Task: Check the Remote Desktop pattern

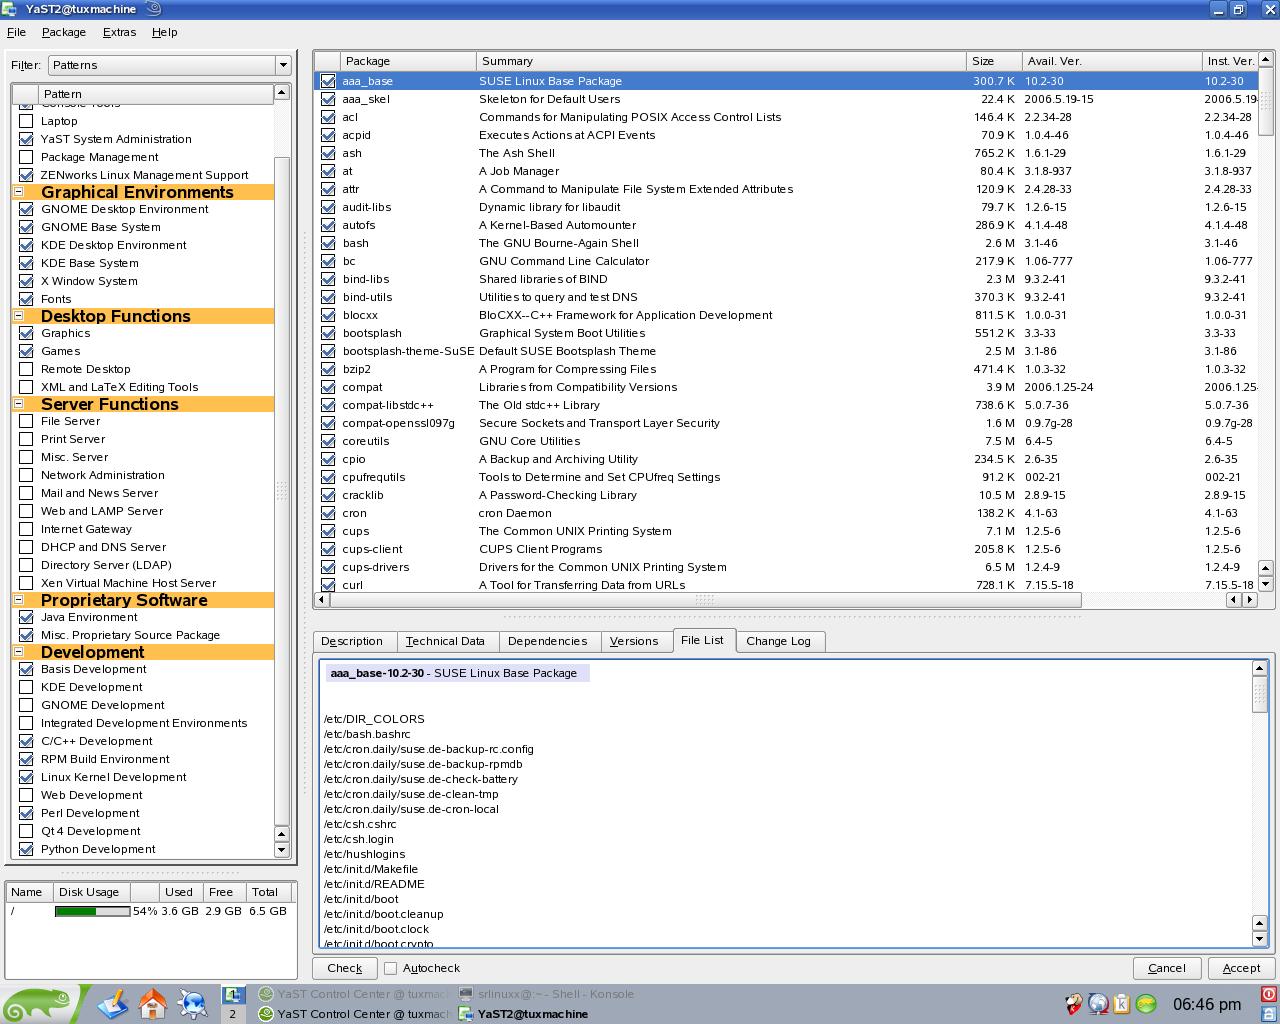Action: point(26,369)
